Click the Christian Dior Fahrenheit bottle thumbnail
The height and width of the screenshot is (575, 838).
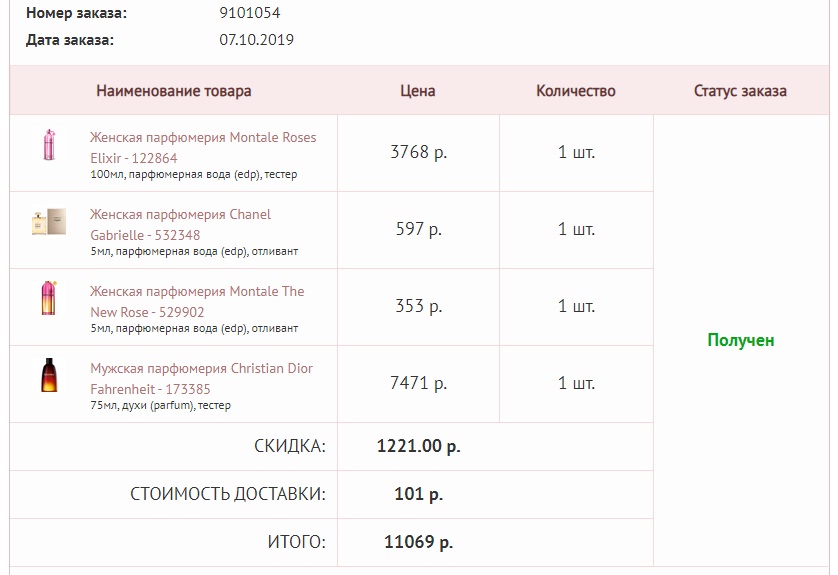[49, 375]
